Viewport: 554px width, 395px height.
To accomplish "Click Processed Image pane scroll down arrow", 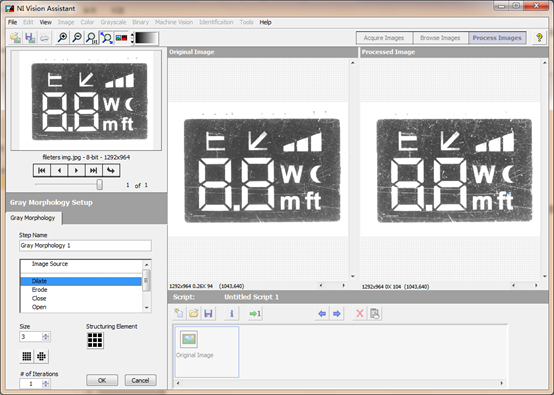I will [x=544, y=276].
